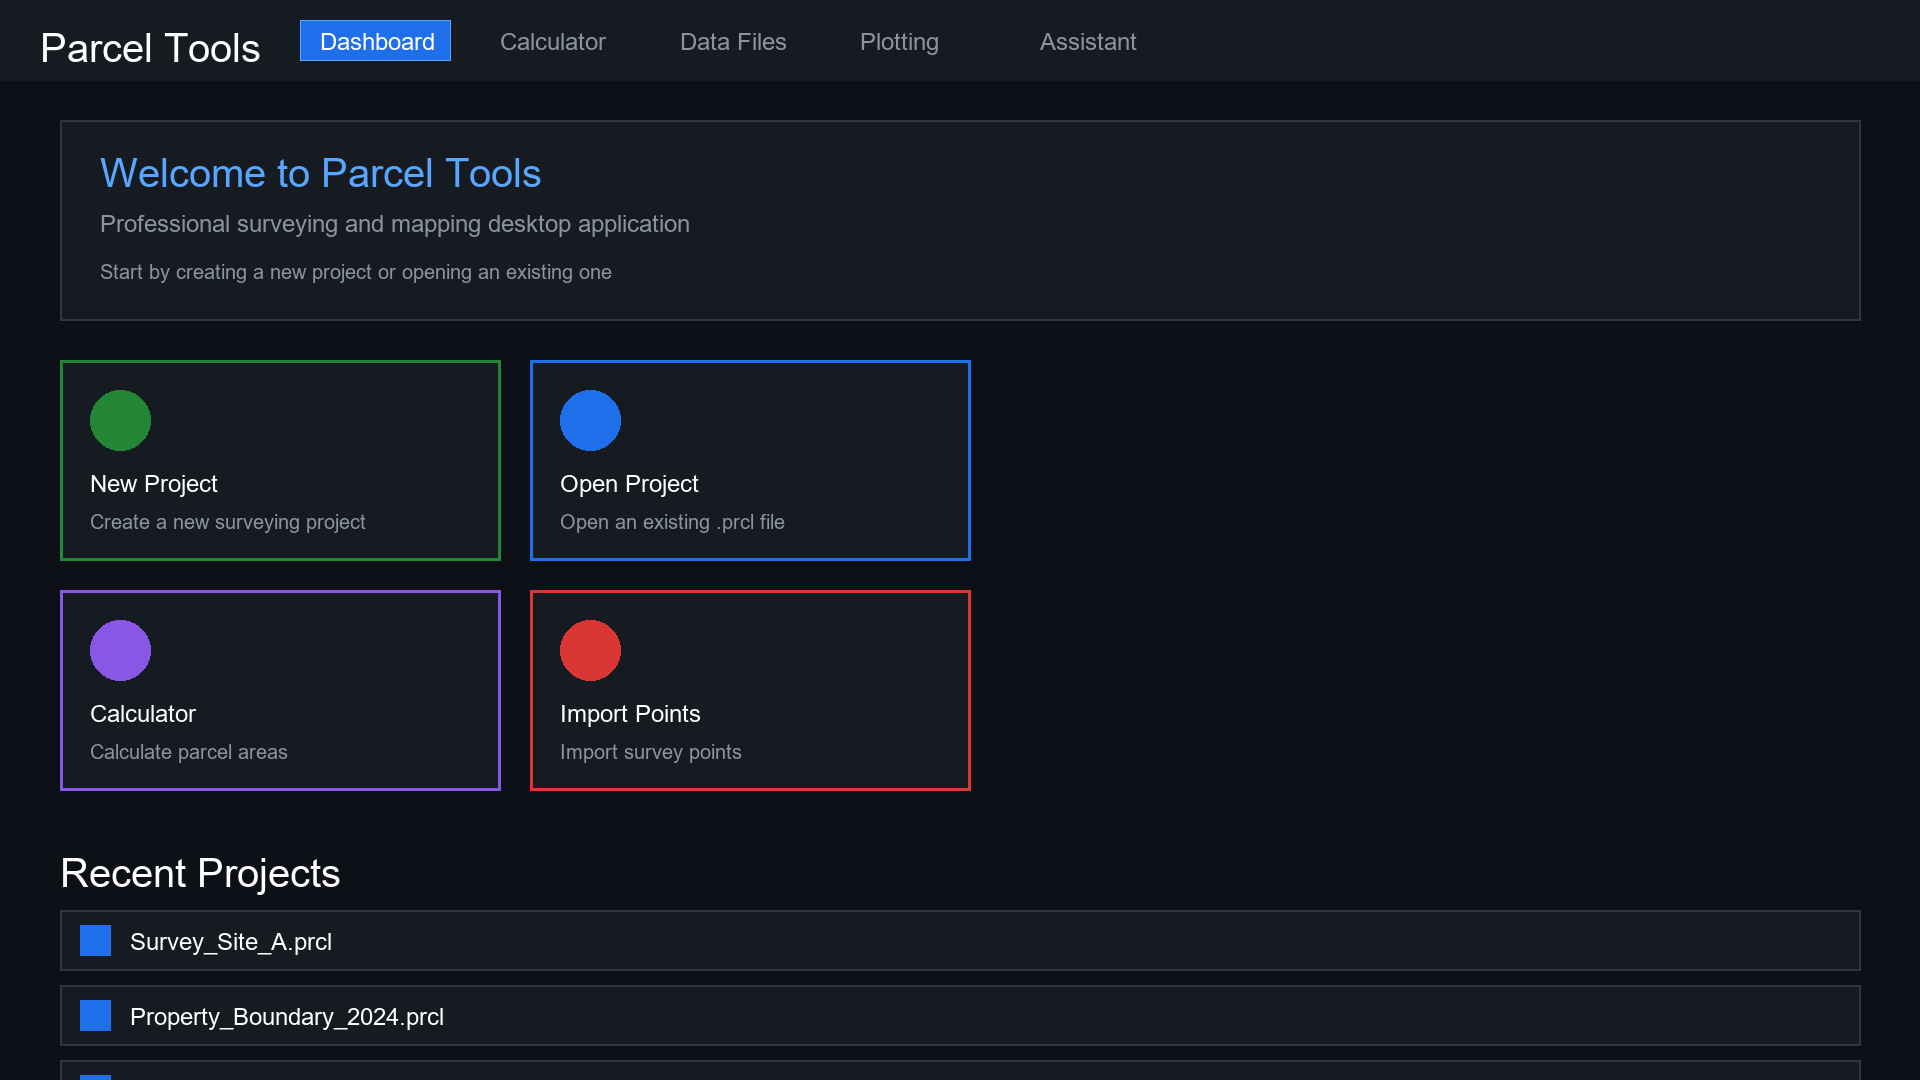Open the Data Files tab

point(733,42)
